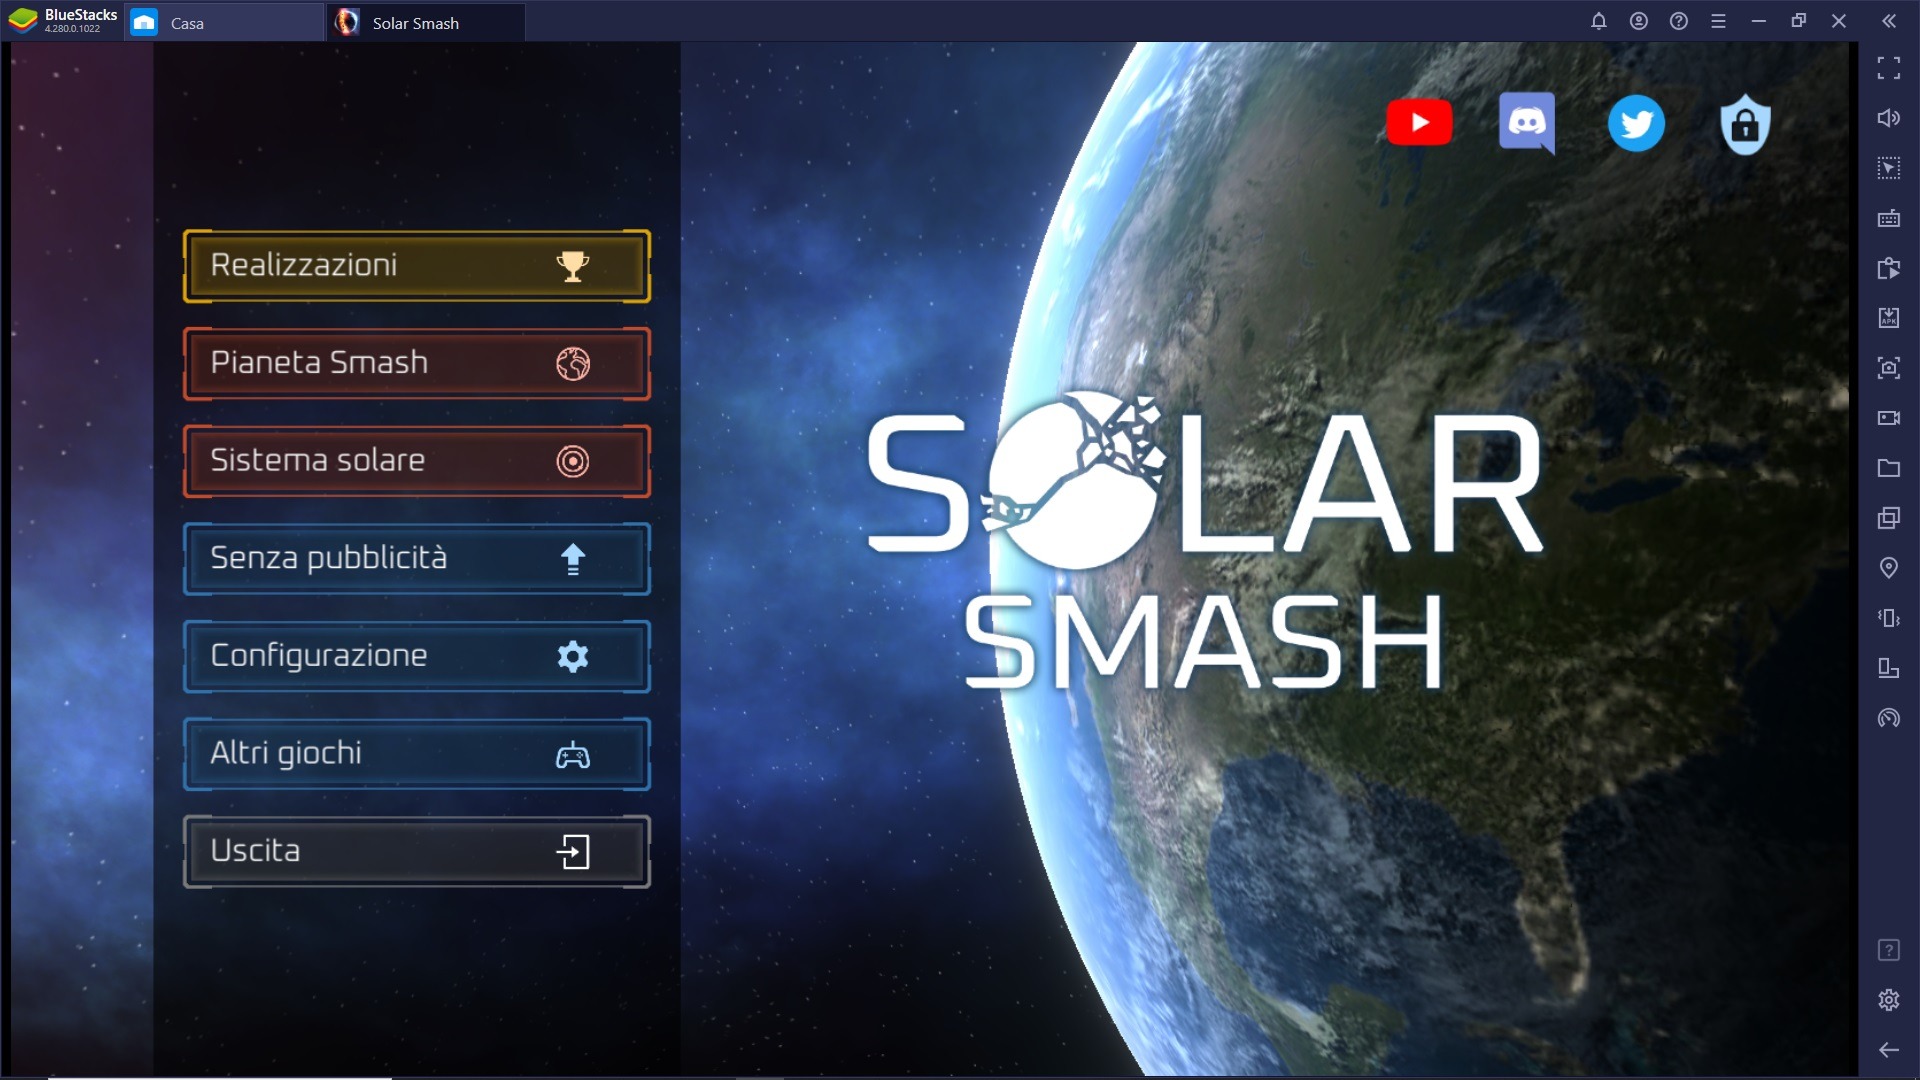This screenshot has width=1920, height=1080.
Task: Open the privacy shield lock icon
Action: point(1745,124)
